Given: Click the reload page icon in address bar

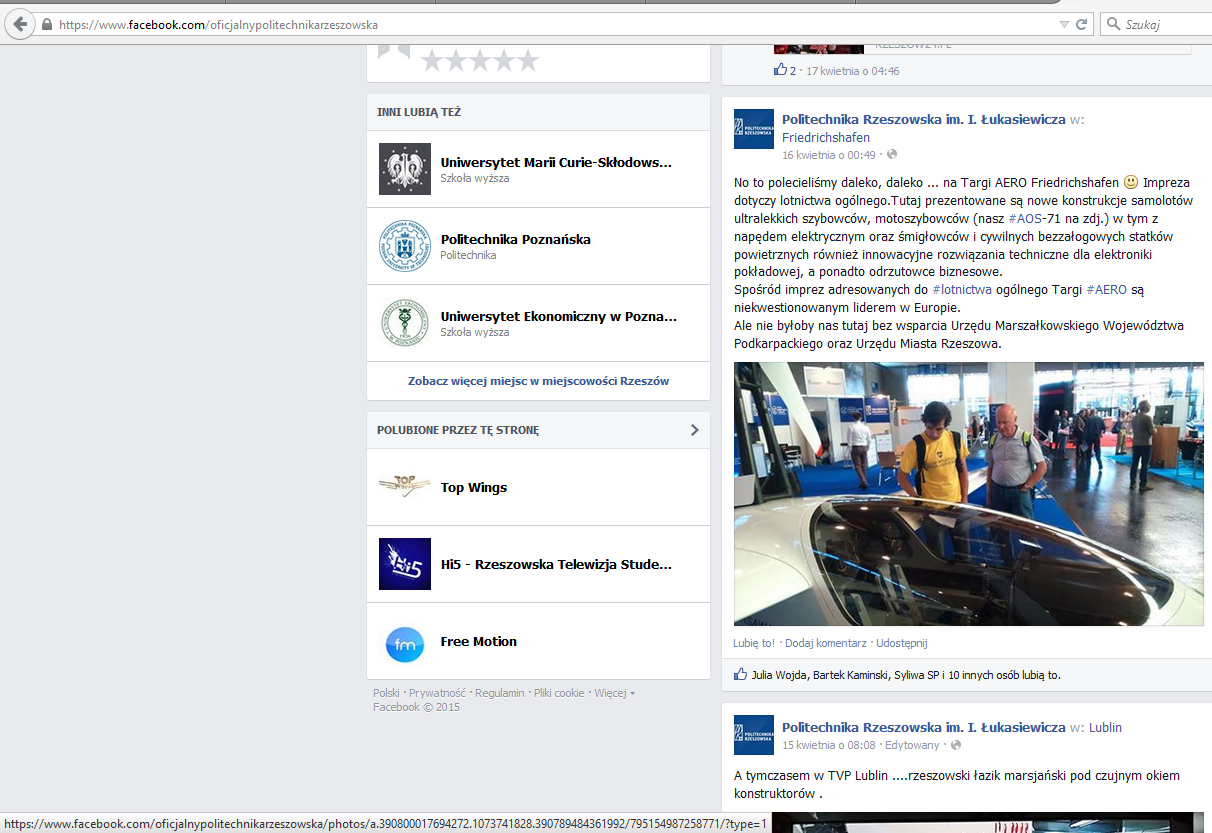Looking at the screenshot, I should point(1081,24).
